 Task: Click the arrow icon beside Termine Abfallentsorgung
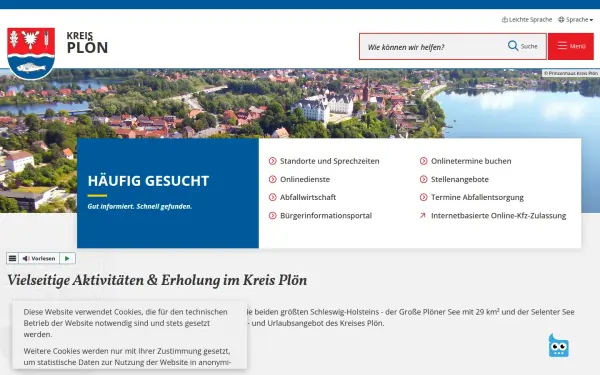click(424, 197)
